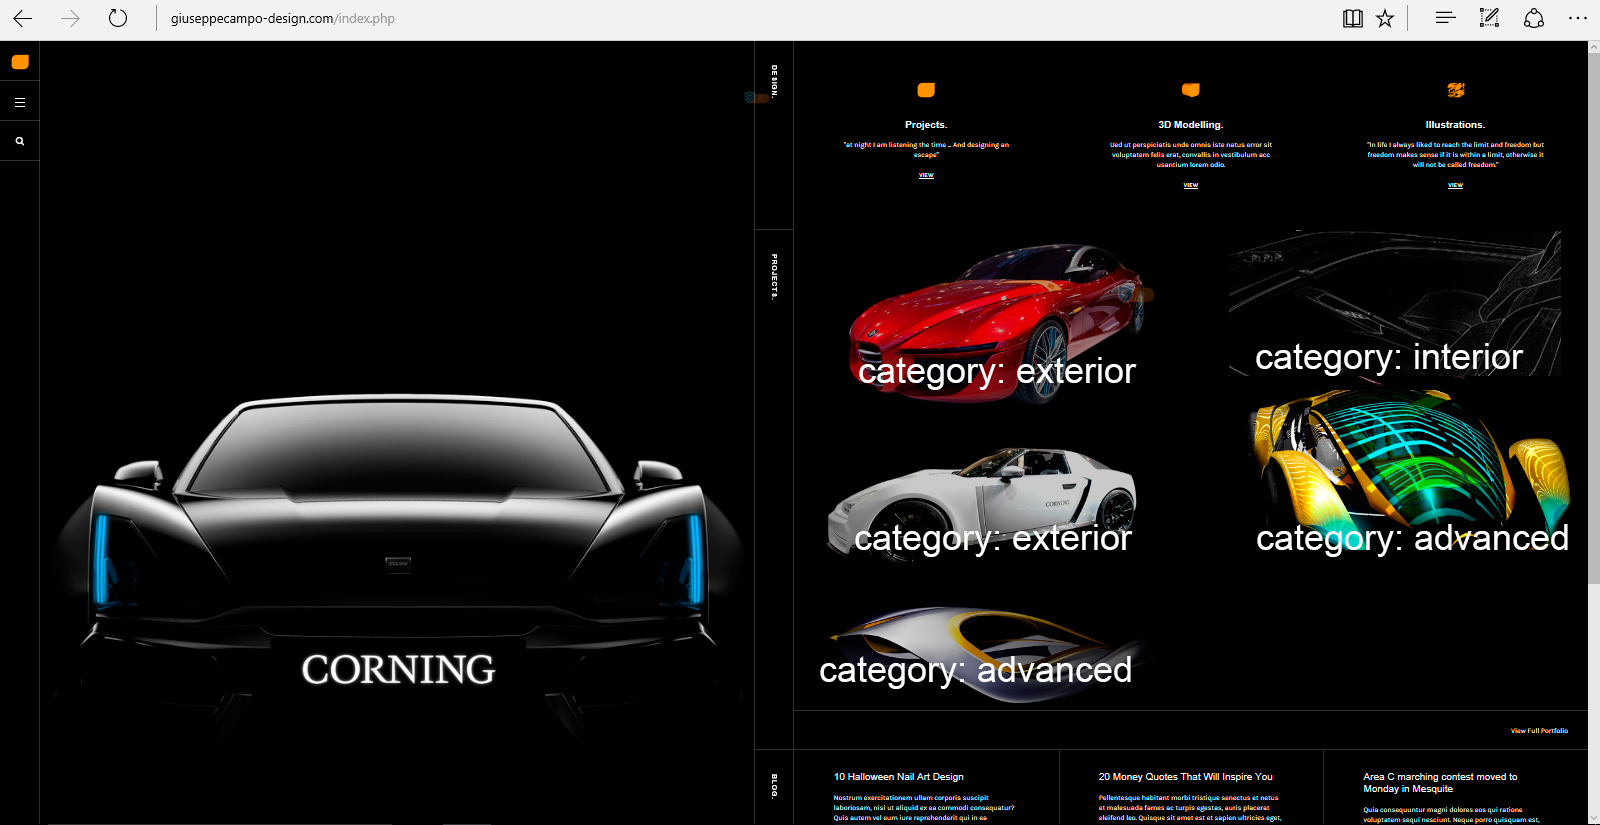Go back to the previous page
Screen dimensions: 1600x825
tap(22, 18)
